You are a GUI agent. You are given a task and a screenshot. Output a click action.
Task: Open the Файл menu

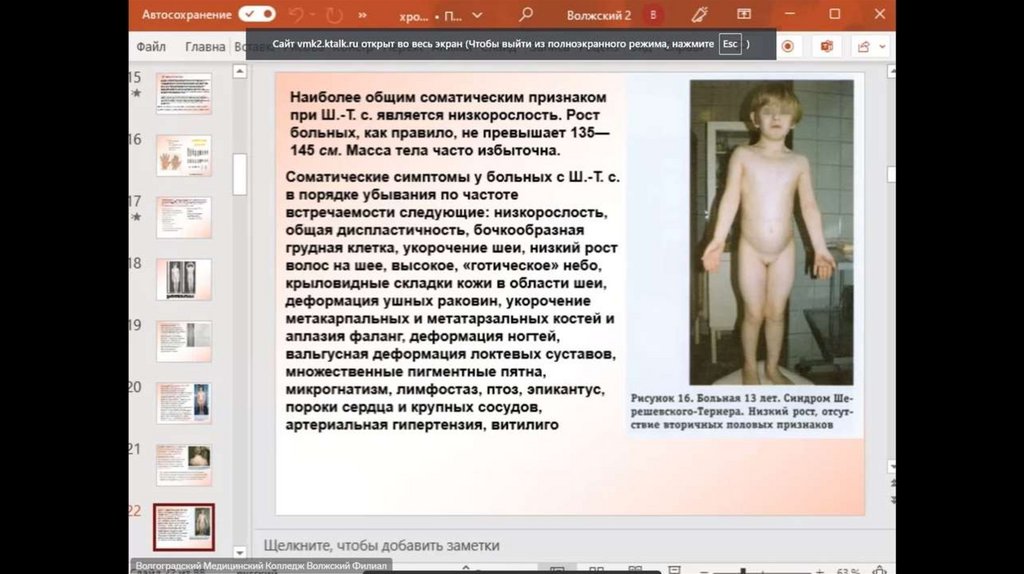pos(151,47)
